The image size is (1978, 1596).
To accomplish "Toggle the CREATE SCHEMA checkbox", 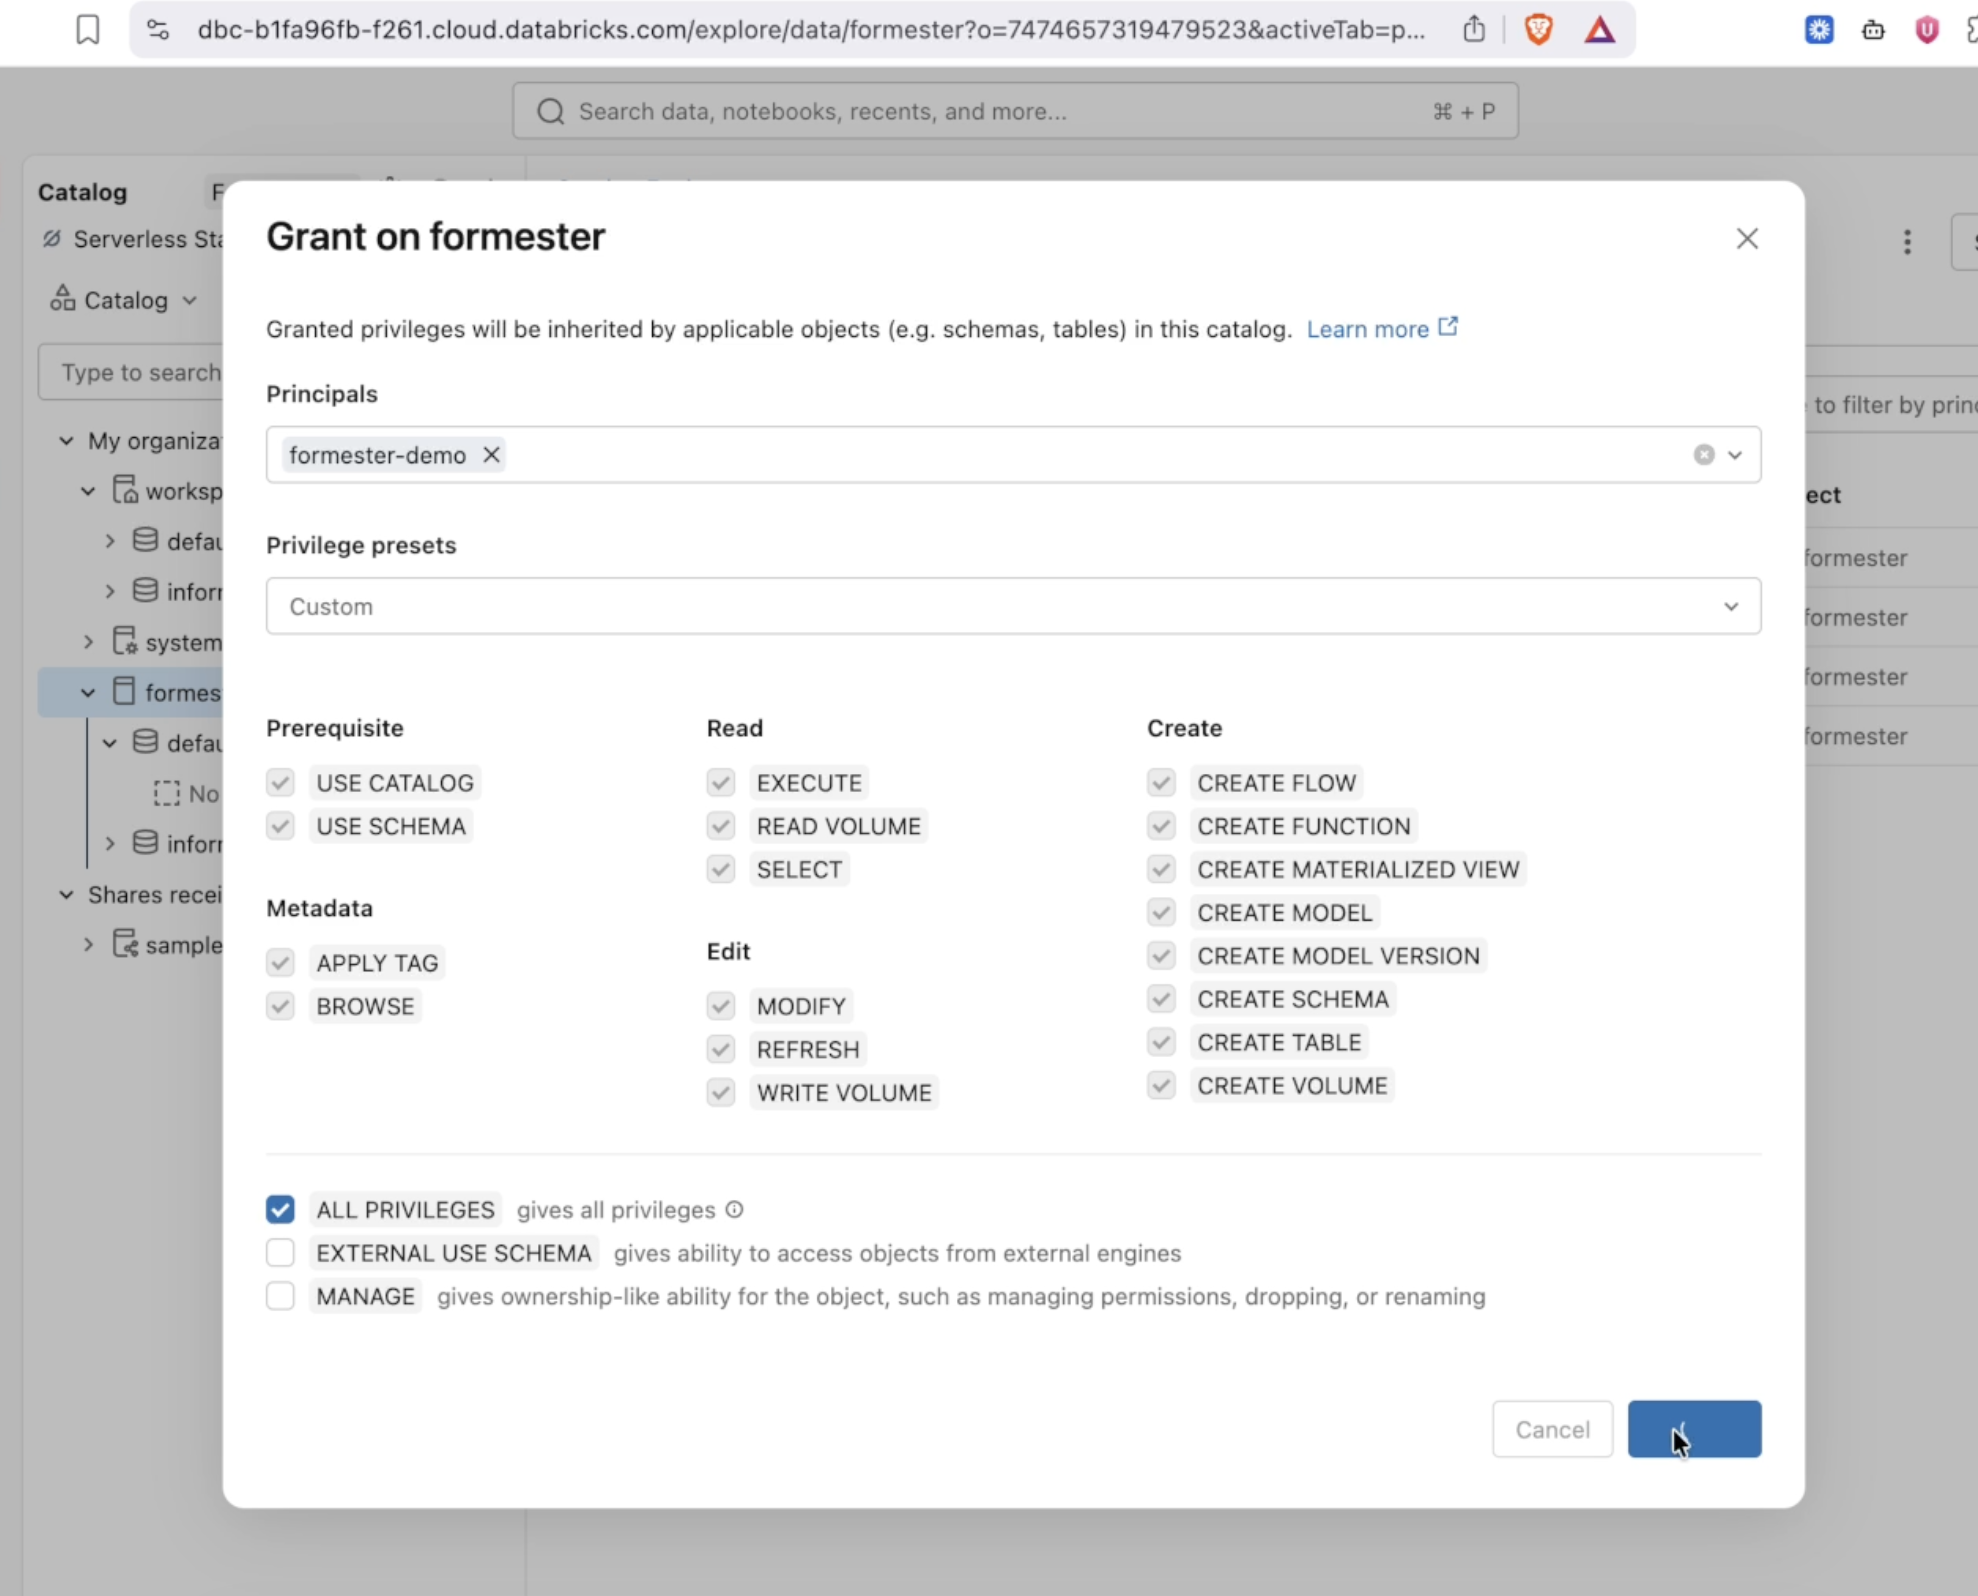I will (x=1161, y=999).
